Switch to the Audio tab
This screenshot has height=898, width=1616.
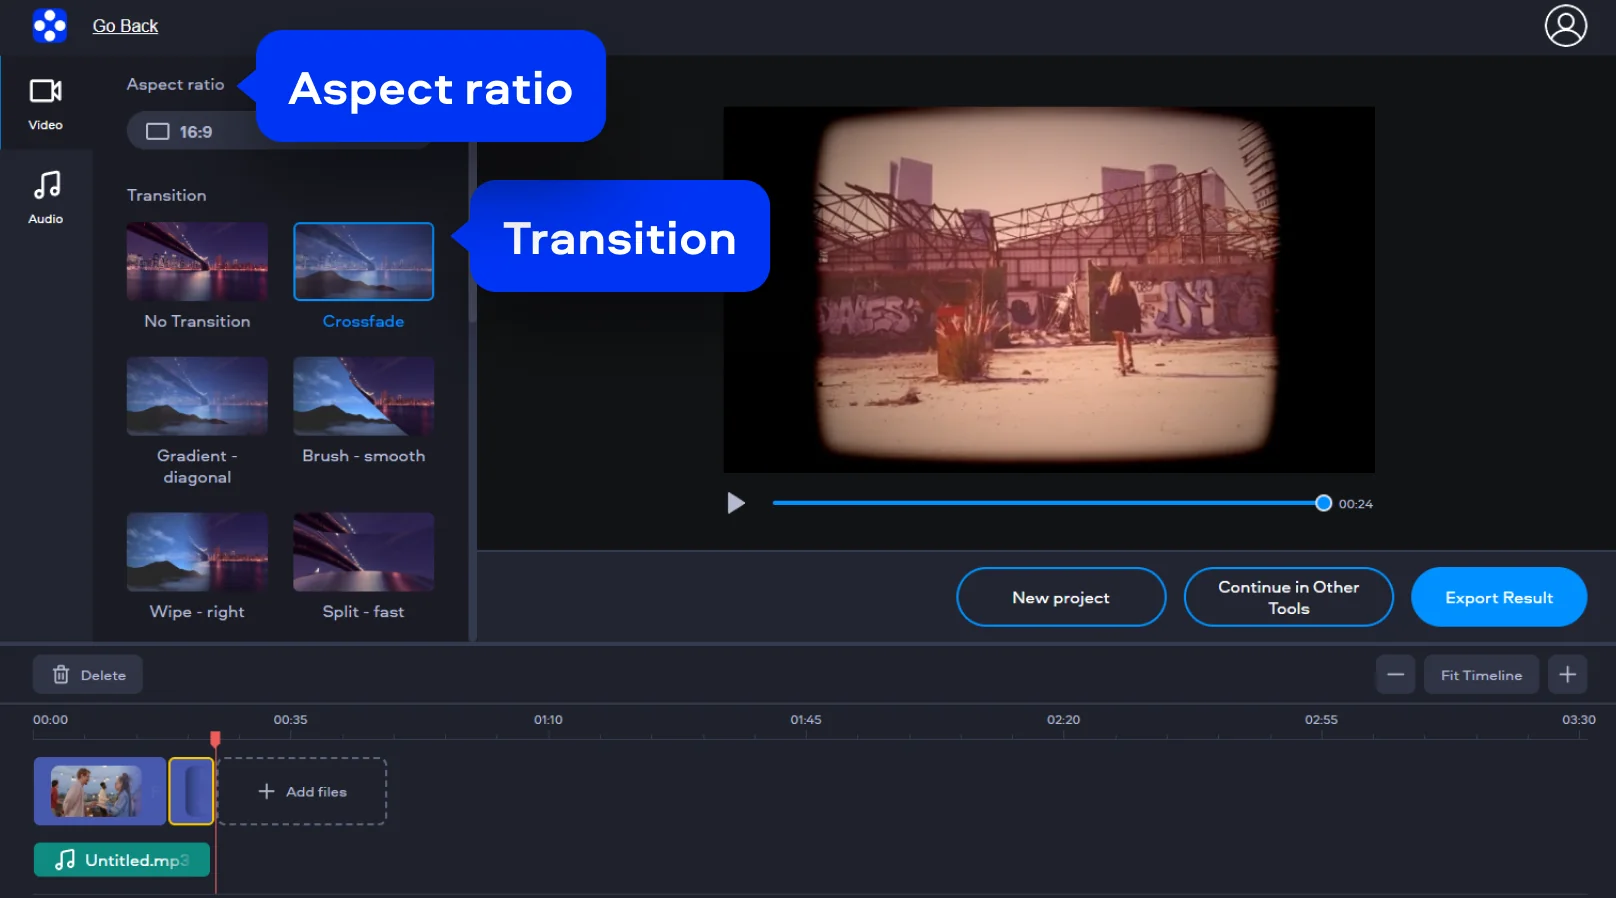[46, 197]
